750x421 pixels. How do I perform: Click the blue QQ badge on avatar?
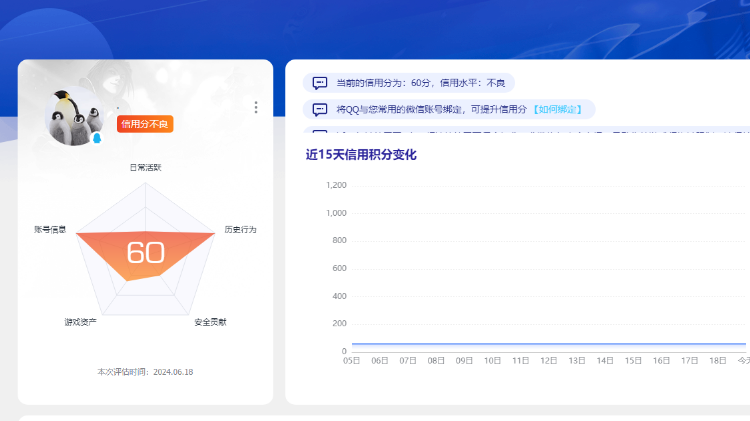point(97,138)
